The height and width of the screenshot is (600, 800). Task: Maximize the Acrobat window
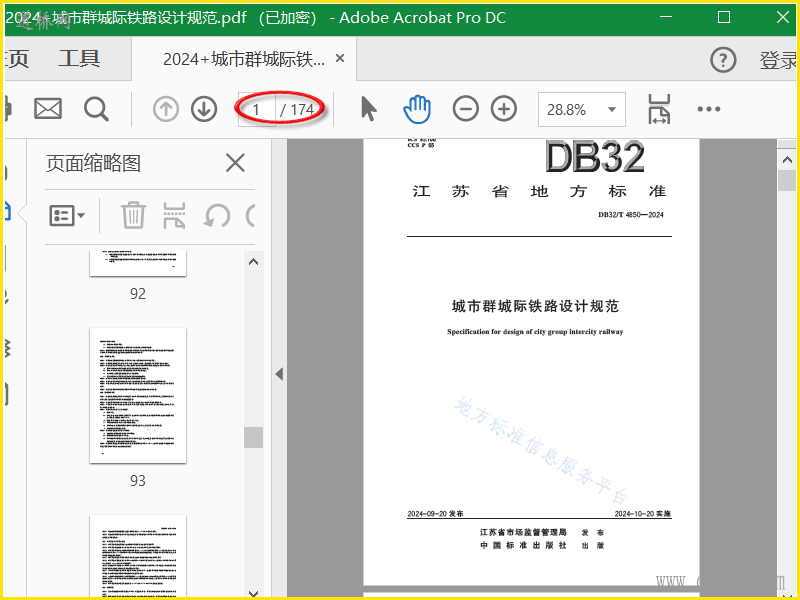(723, 17)
